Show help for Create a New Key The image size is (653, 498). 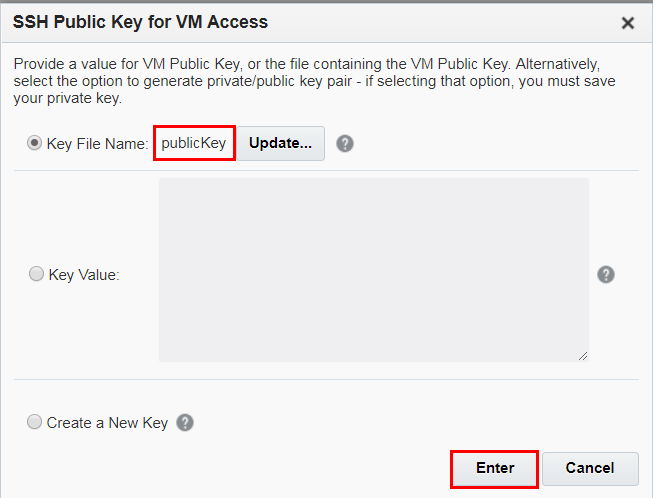point(185,422)
